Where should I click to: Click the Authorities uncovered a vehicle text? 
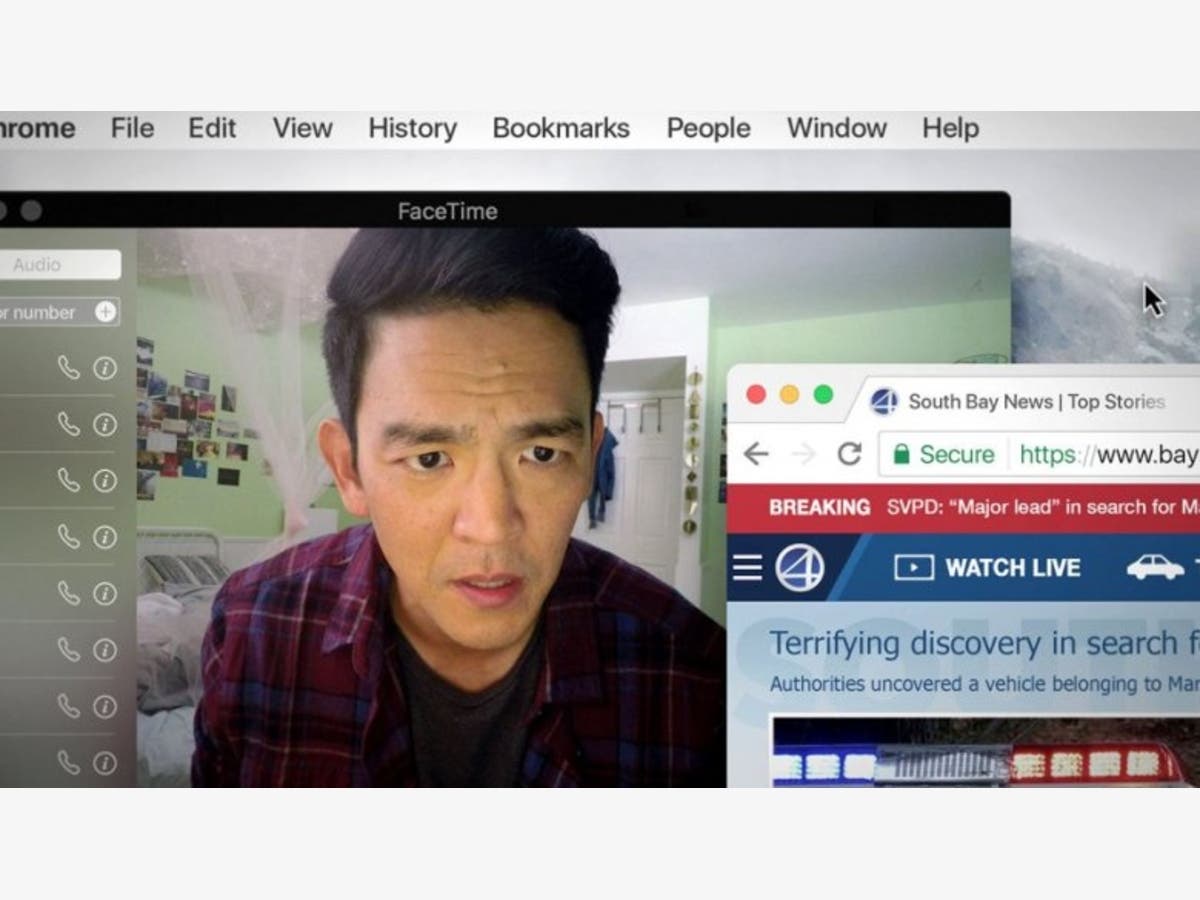tap(984, 685)
